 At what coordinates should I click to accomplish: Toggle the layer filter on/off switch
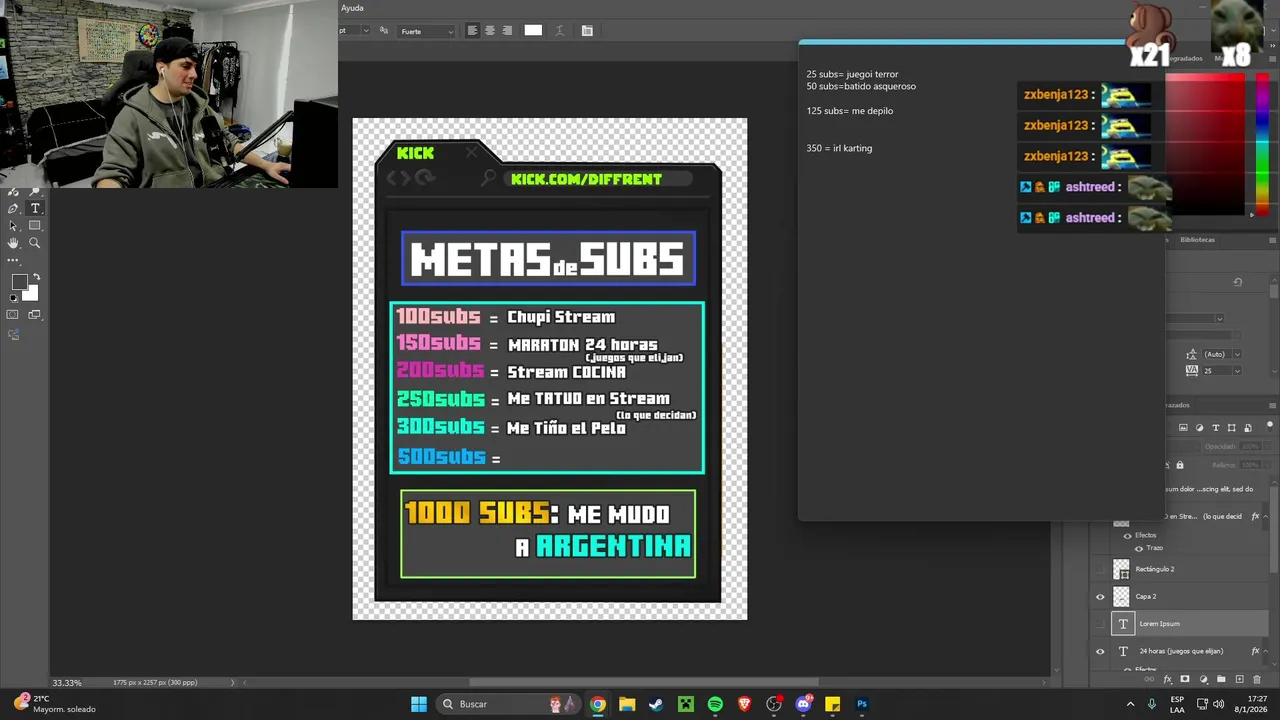(1271, 428)
